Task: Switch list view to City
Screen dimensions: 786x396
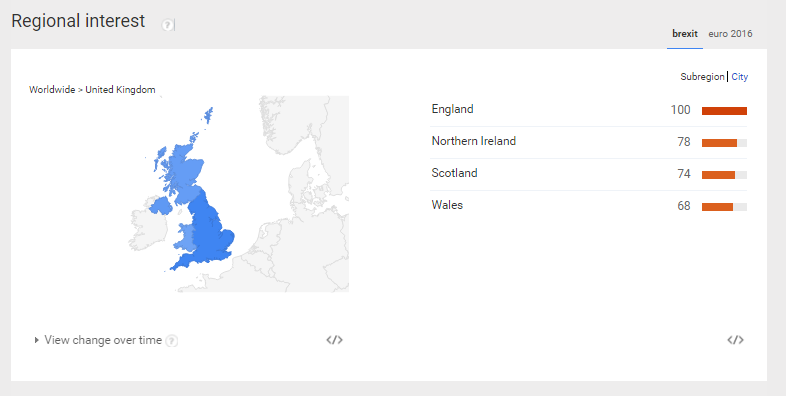Action: click(x=739, y=77)
